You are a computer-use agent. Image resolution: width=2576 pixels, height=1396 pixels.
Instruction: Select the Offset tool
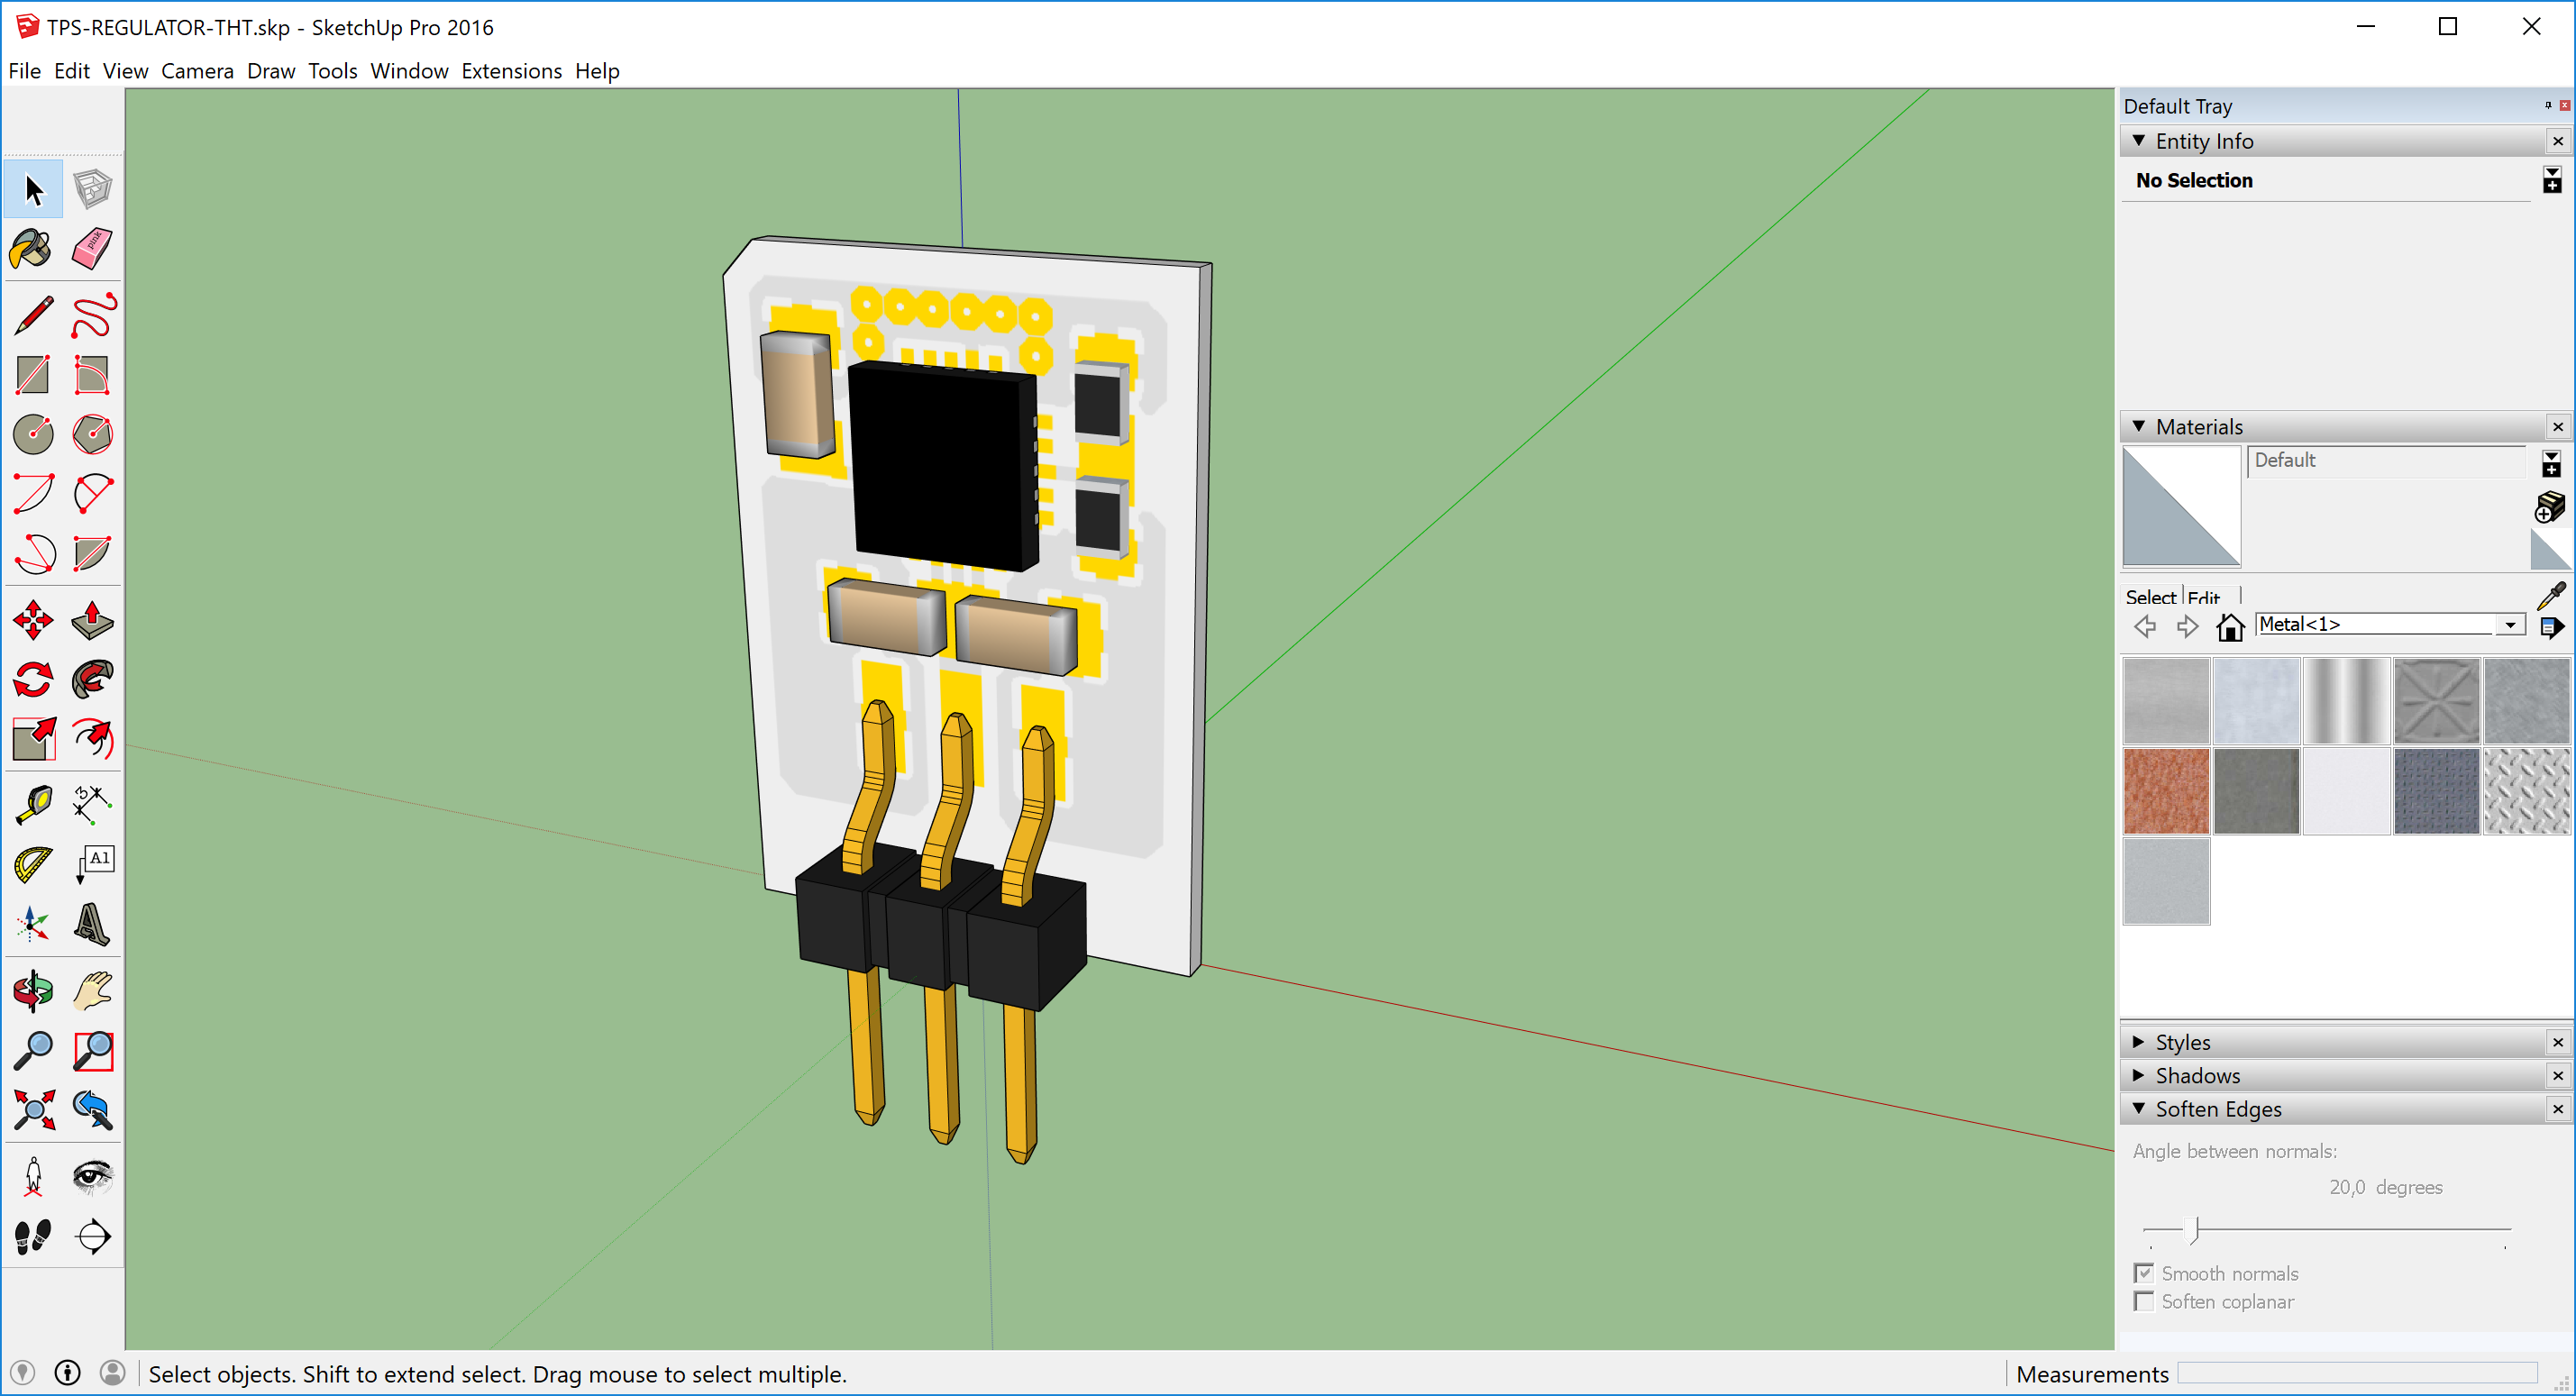92,739
